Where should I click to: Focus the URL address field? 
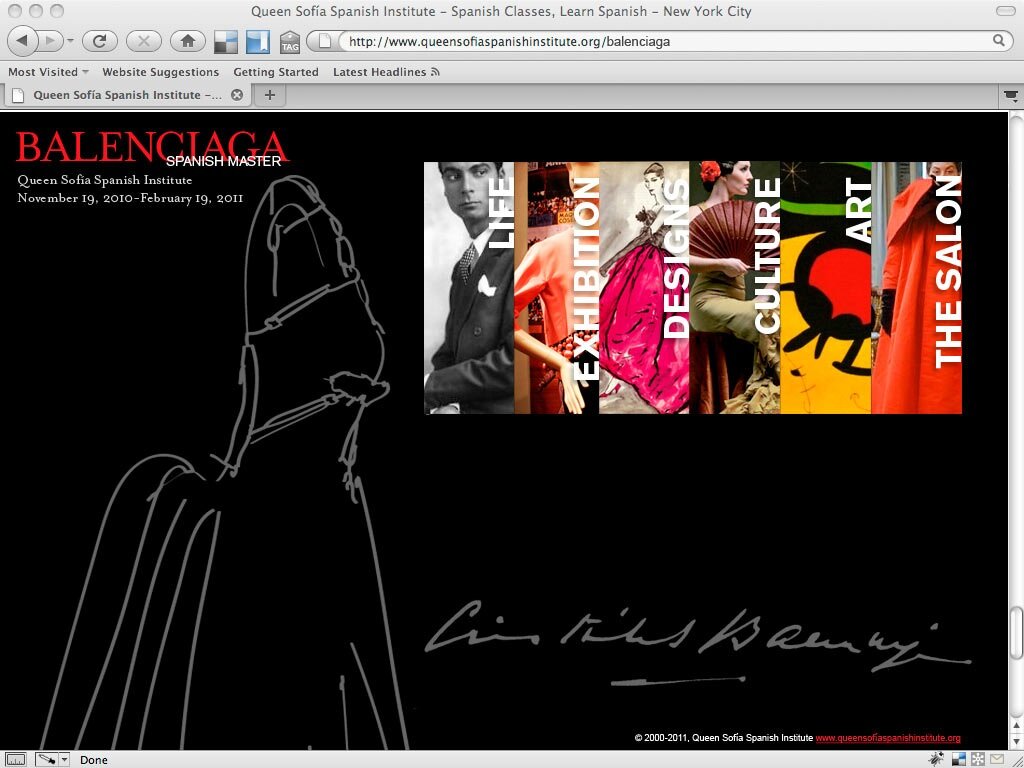click(660, 41)
